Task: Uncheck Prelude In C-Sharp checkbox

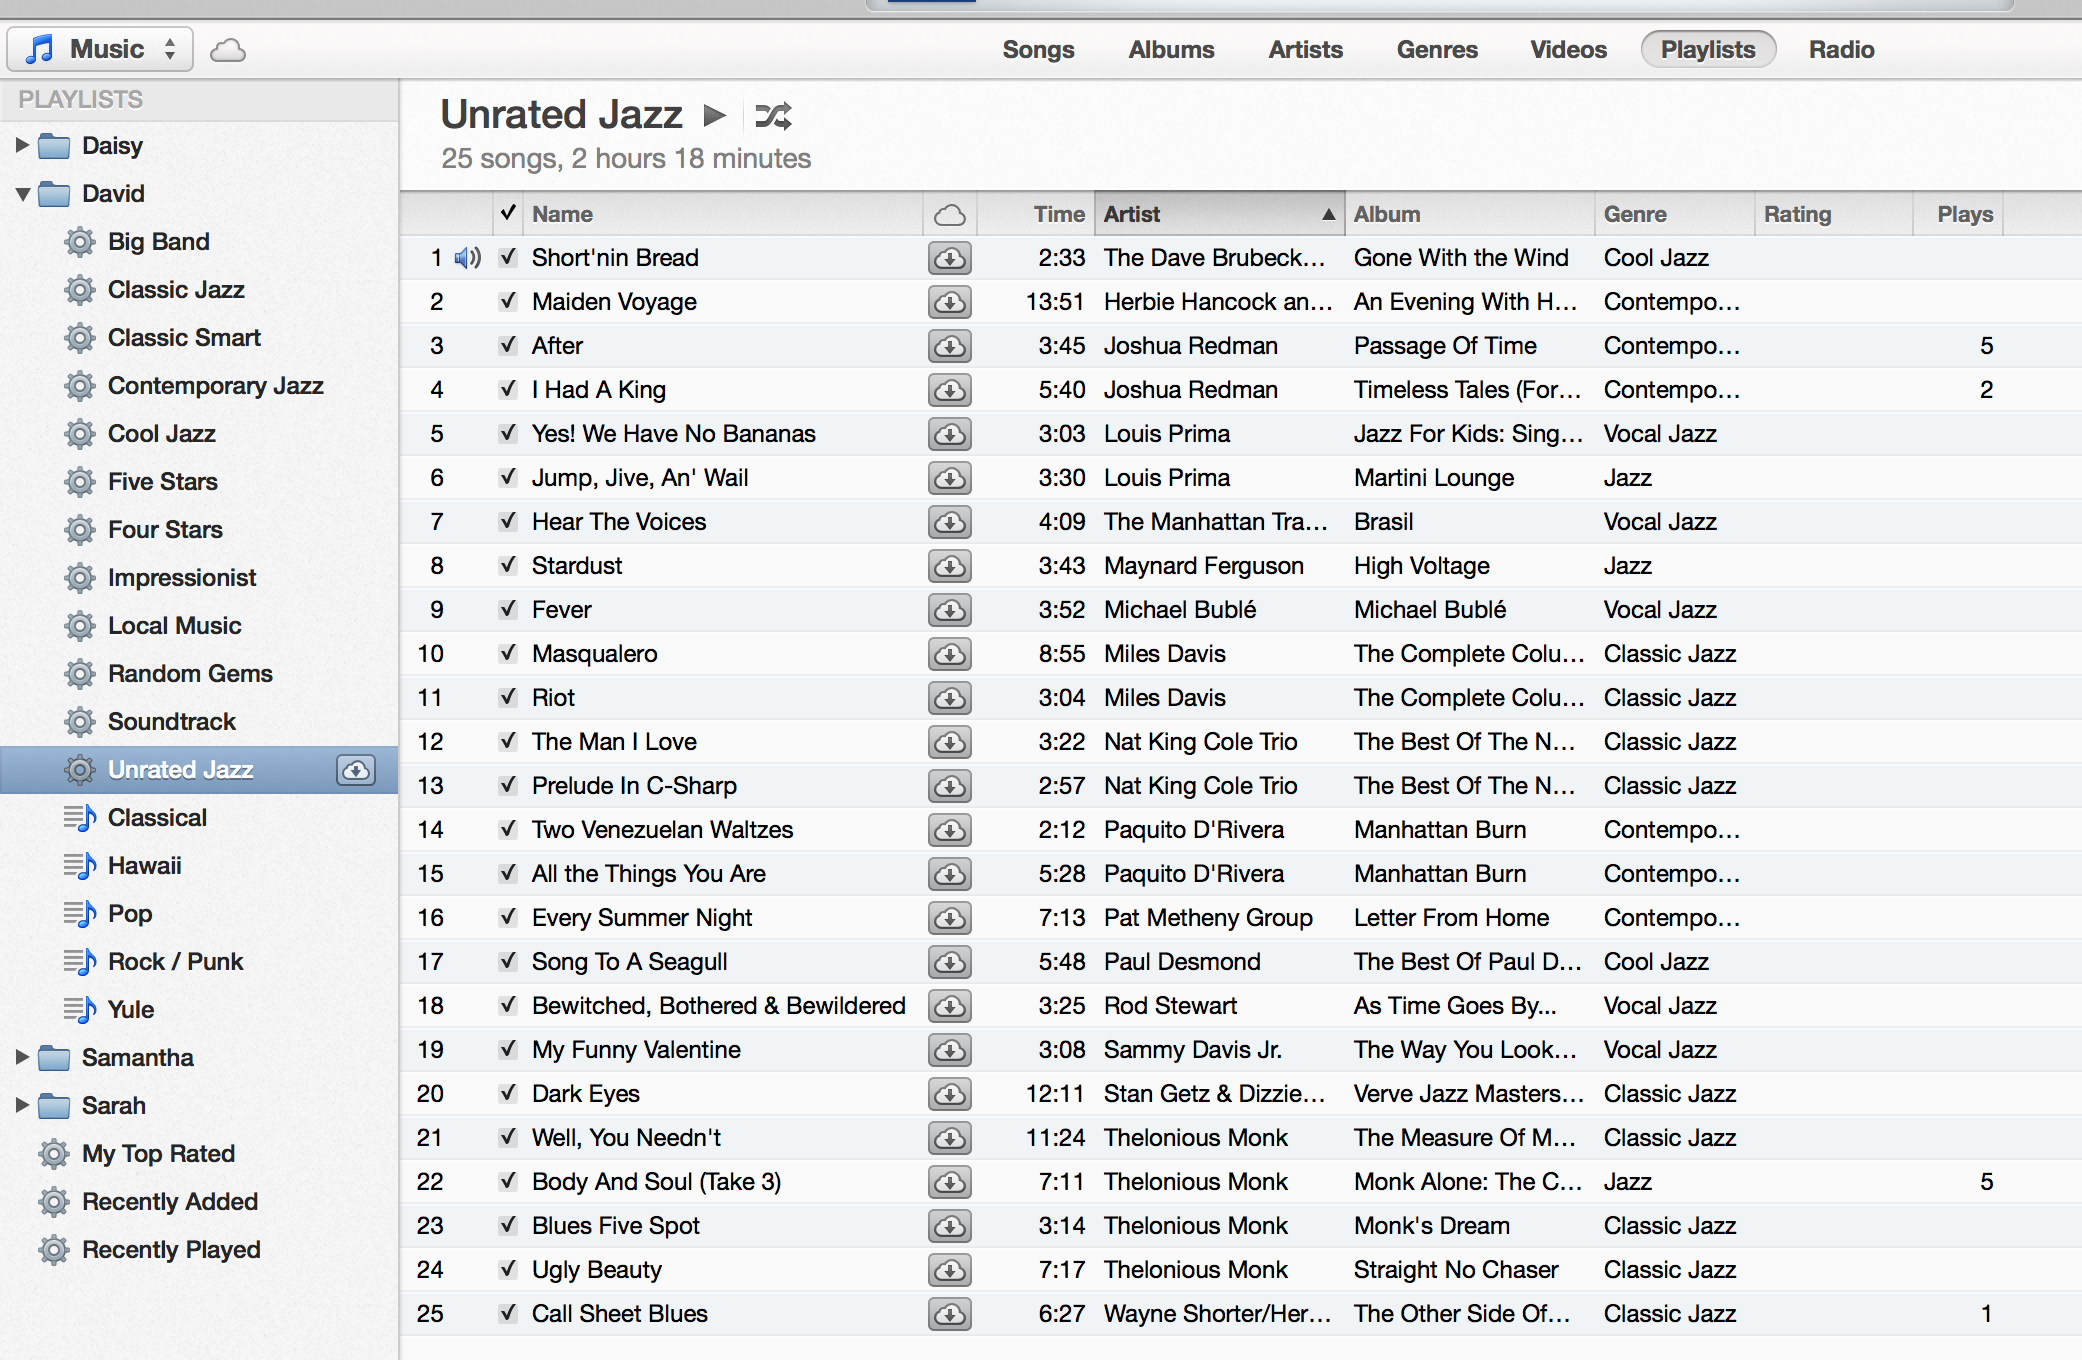Action: 508,785
